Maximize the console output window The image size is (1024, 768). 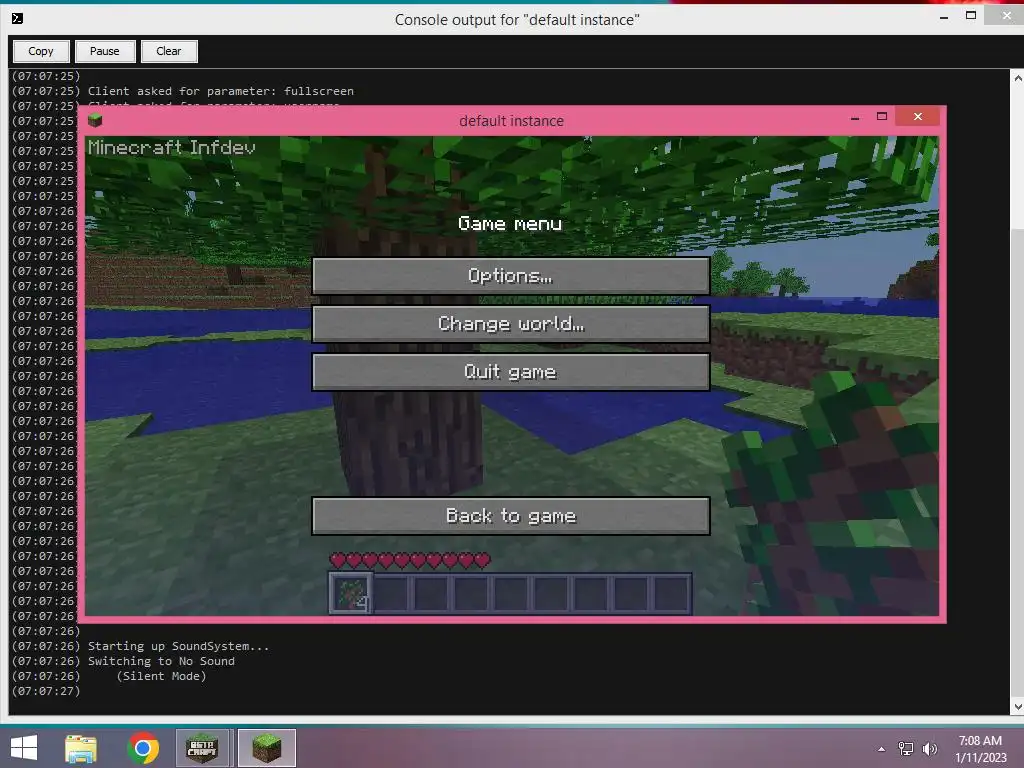tap(971, 16)
